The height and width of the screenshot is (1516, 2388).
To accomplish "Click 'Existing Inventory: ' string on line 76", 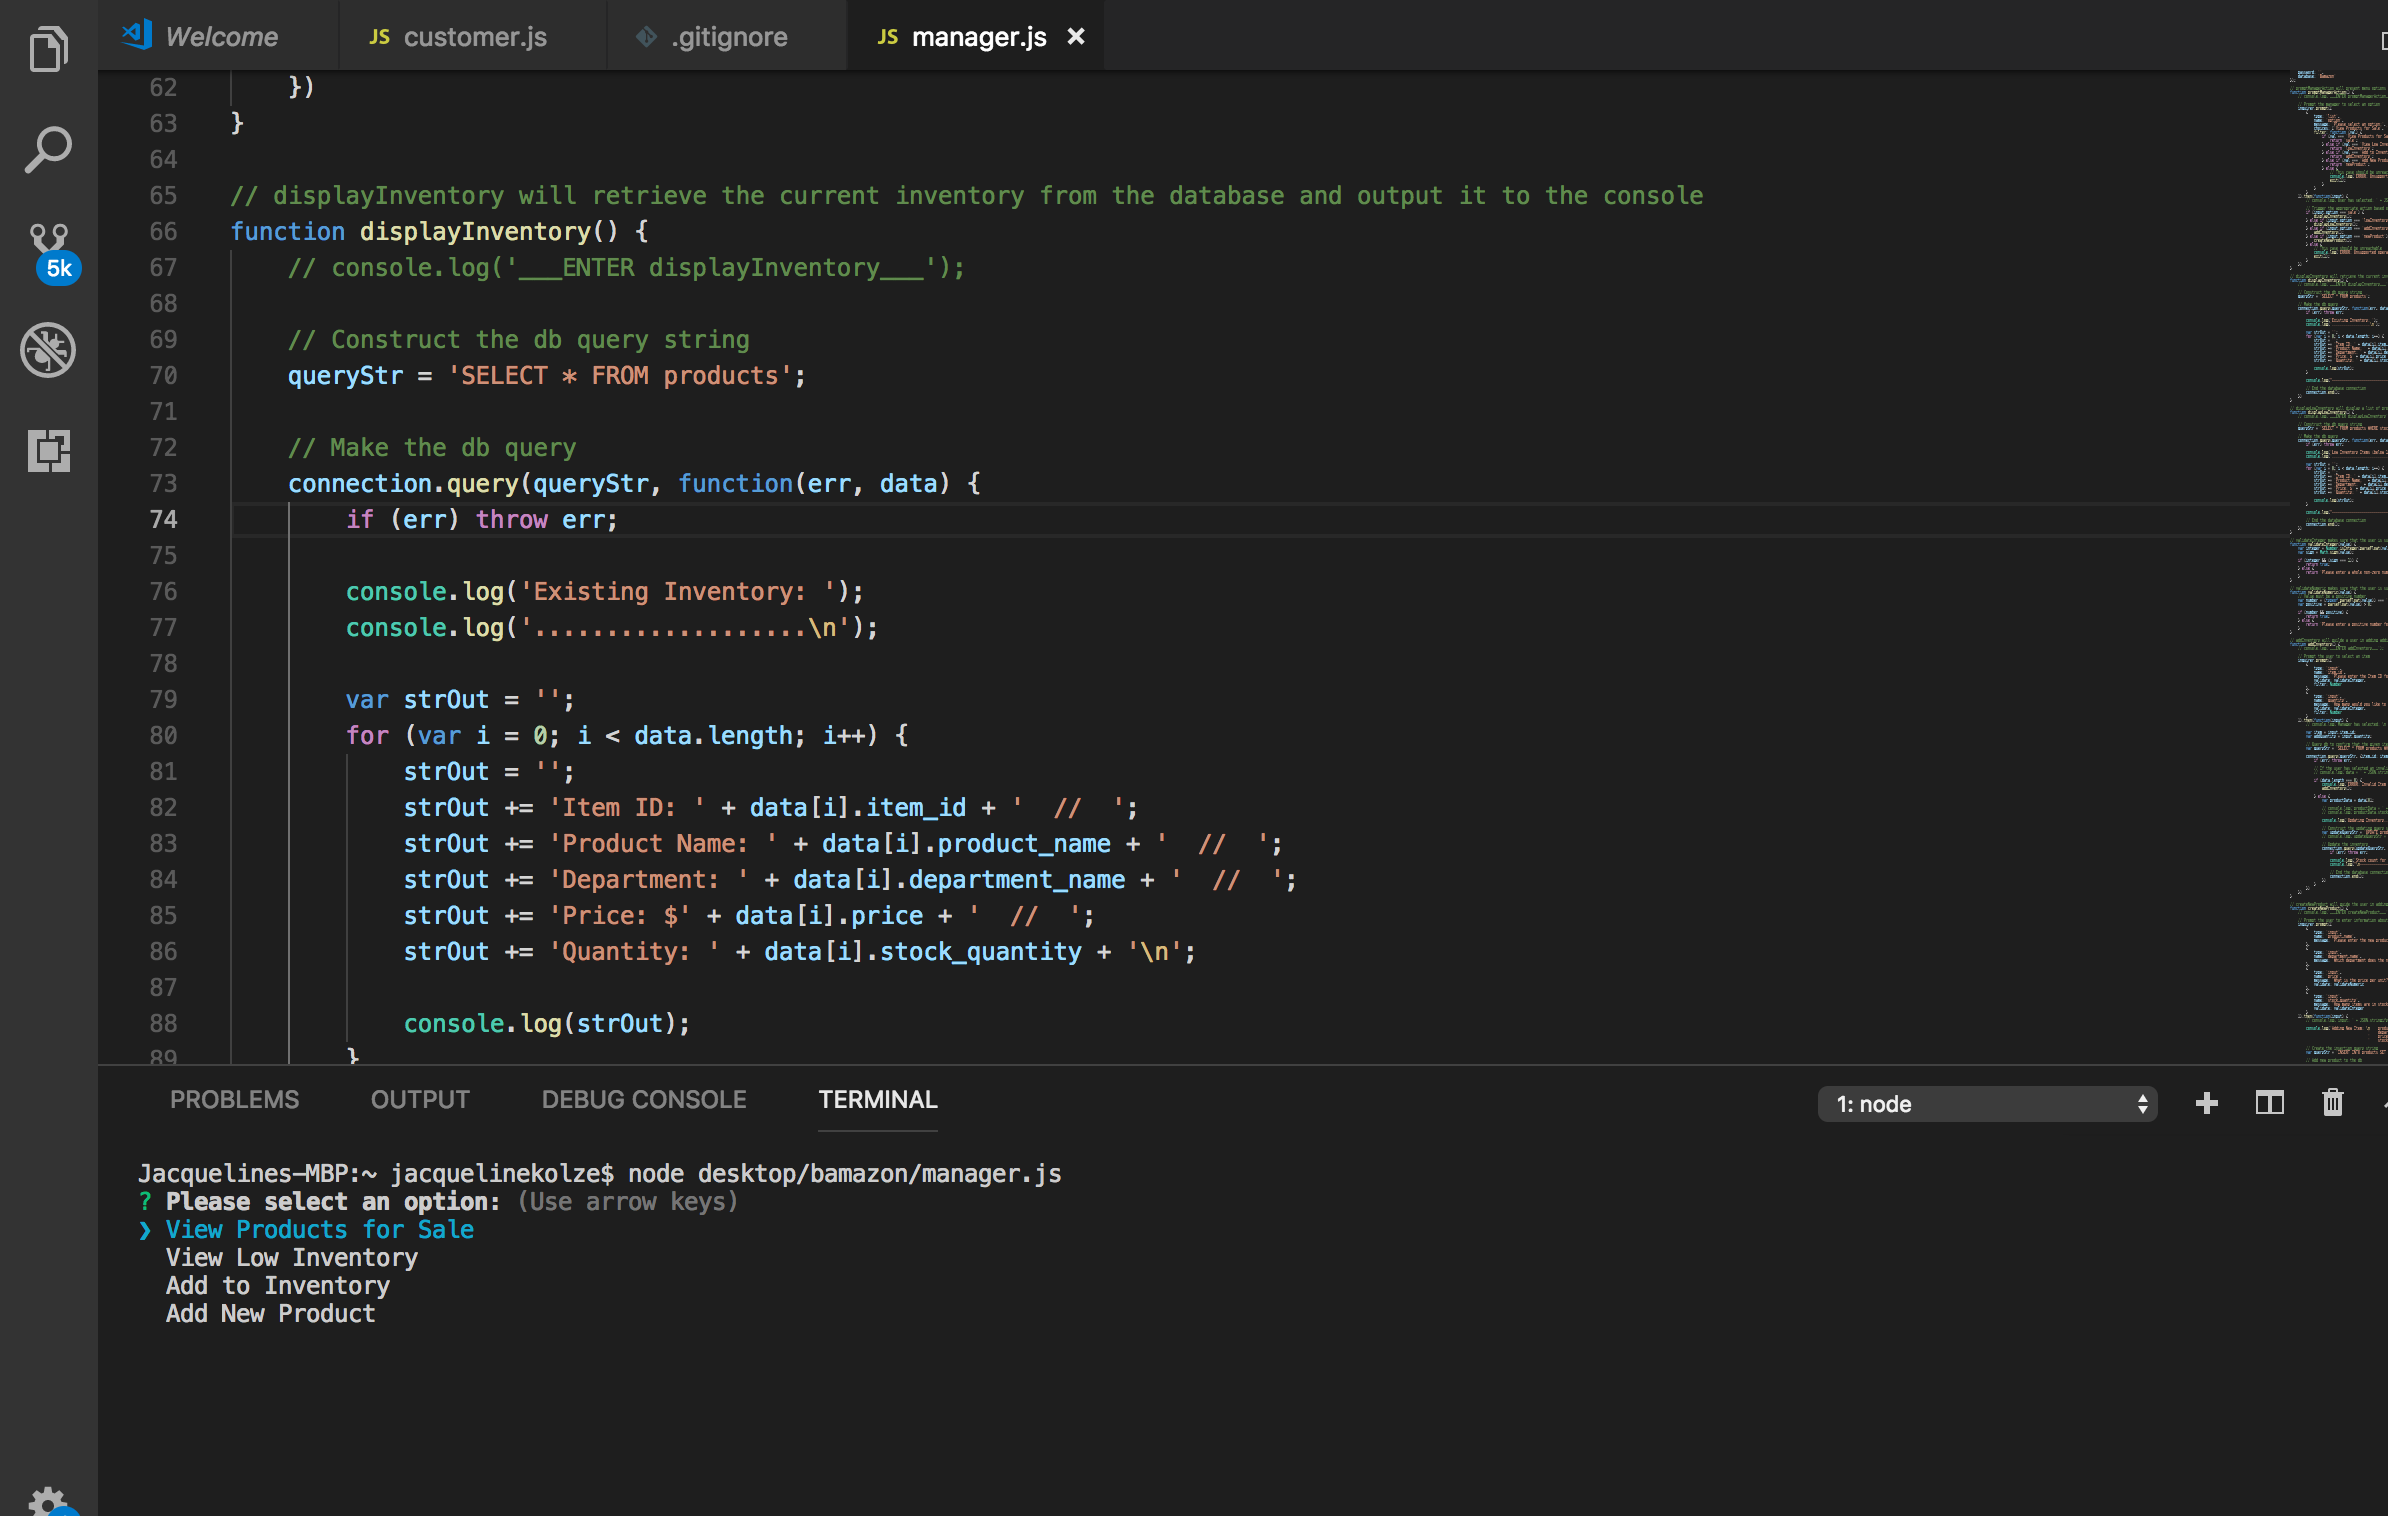I will point(678,592).
